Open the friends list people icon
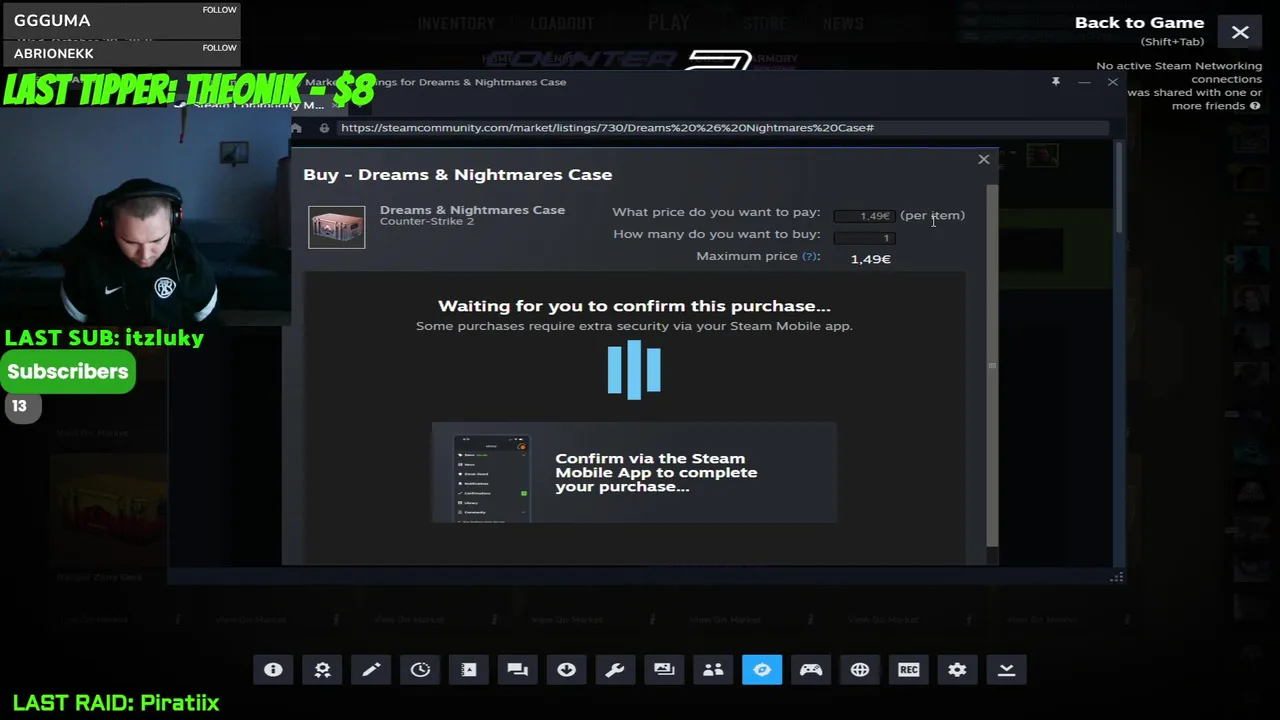The image size is (1280, 720). coord(713,670)
